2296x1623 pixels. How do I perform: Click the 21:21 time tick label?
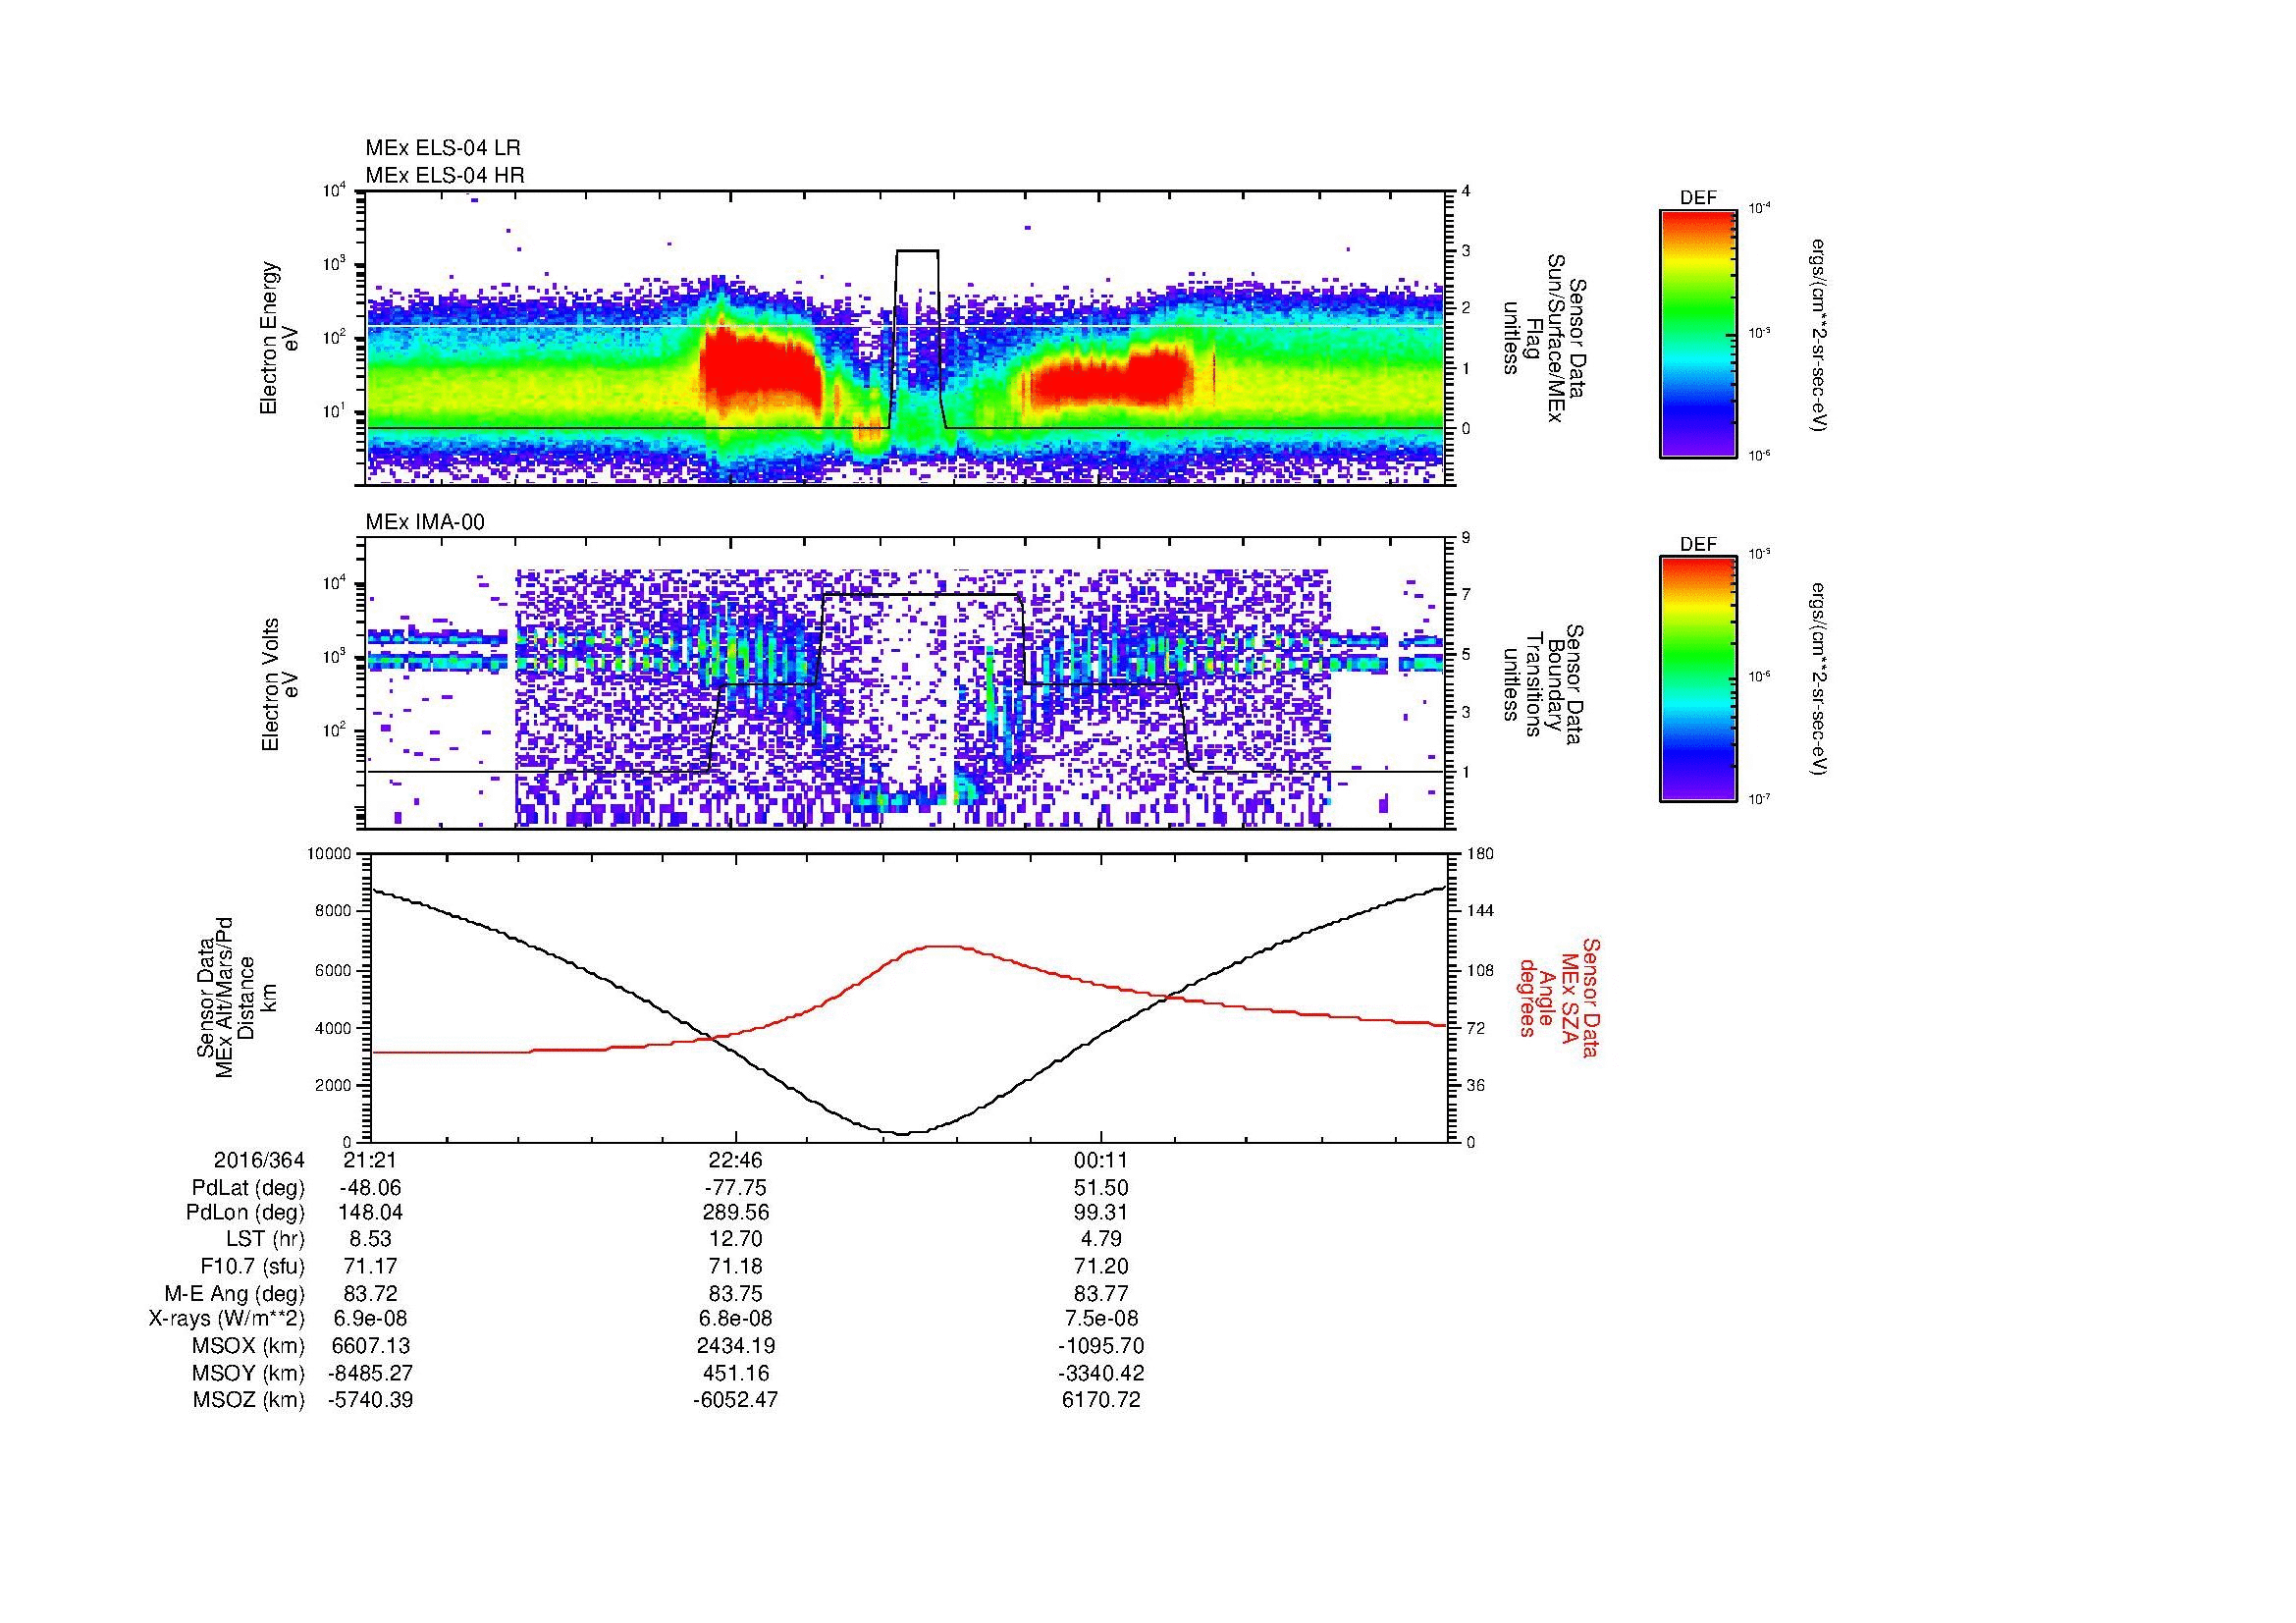[370, 1161]
